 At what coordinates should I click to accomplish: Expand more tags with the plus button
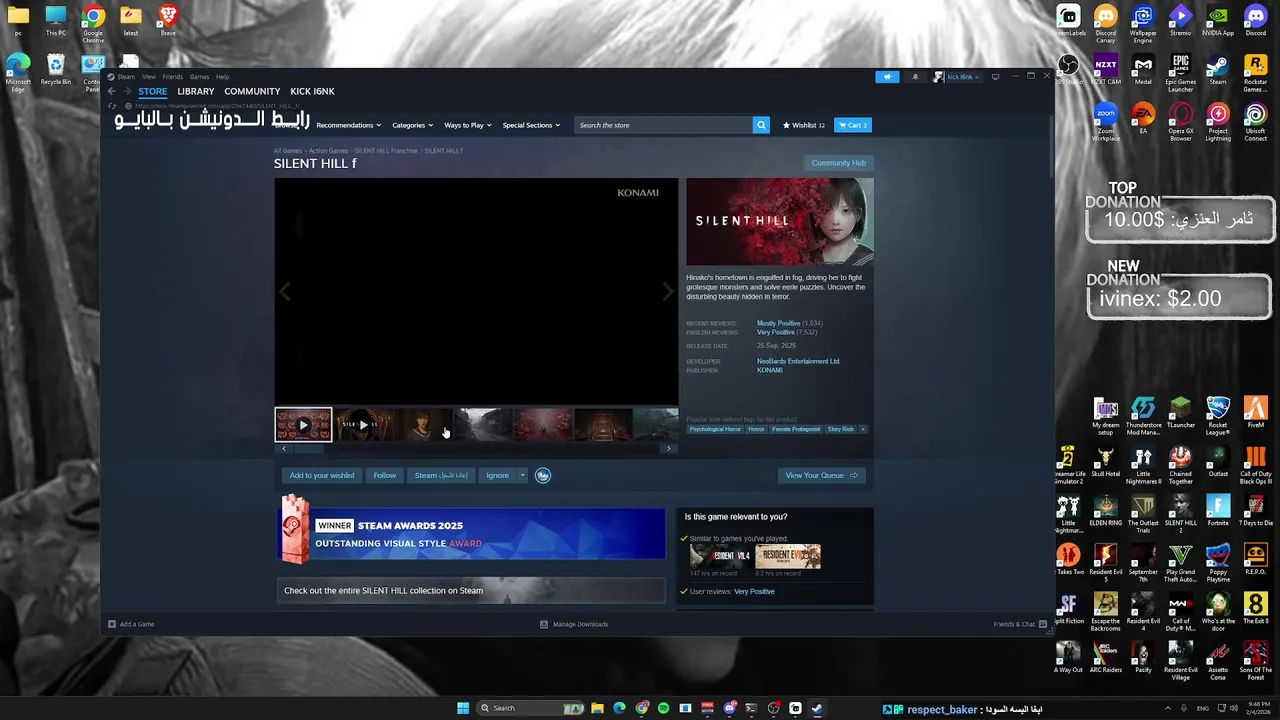(x=863, y=429)
